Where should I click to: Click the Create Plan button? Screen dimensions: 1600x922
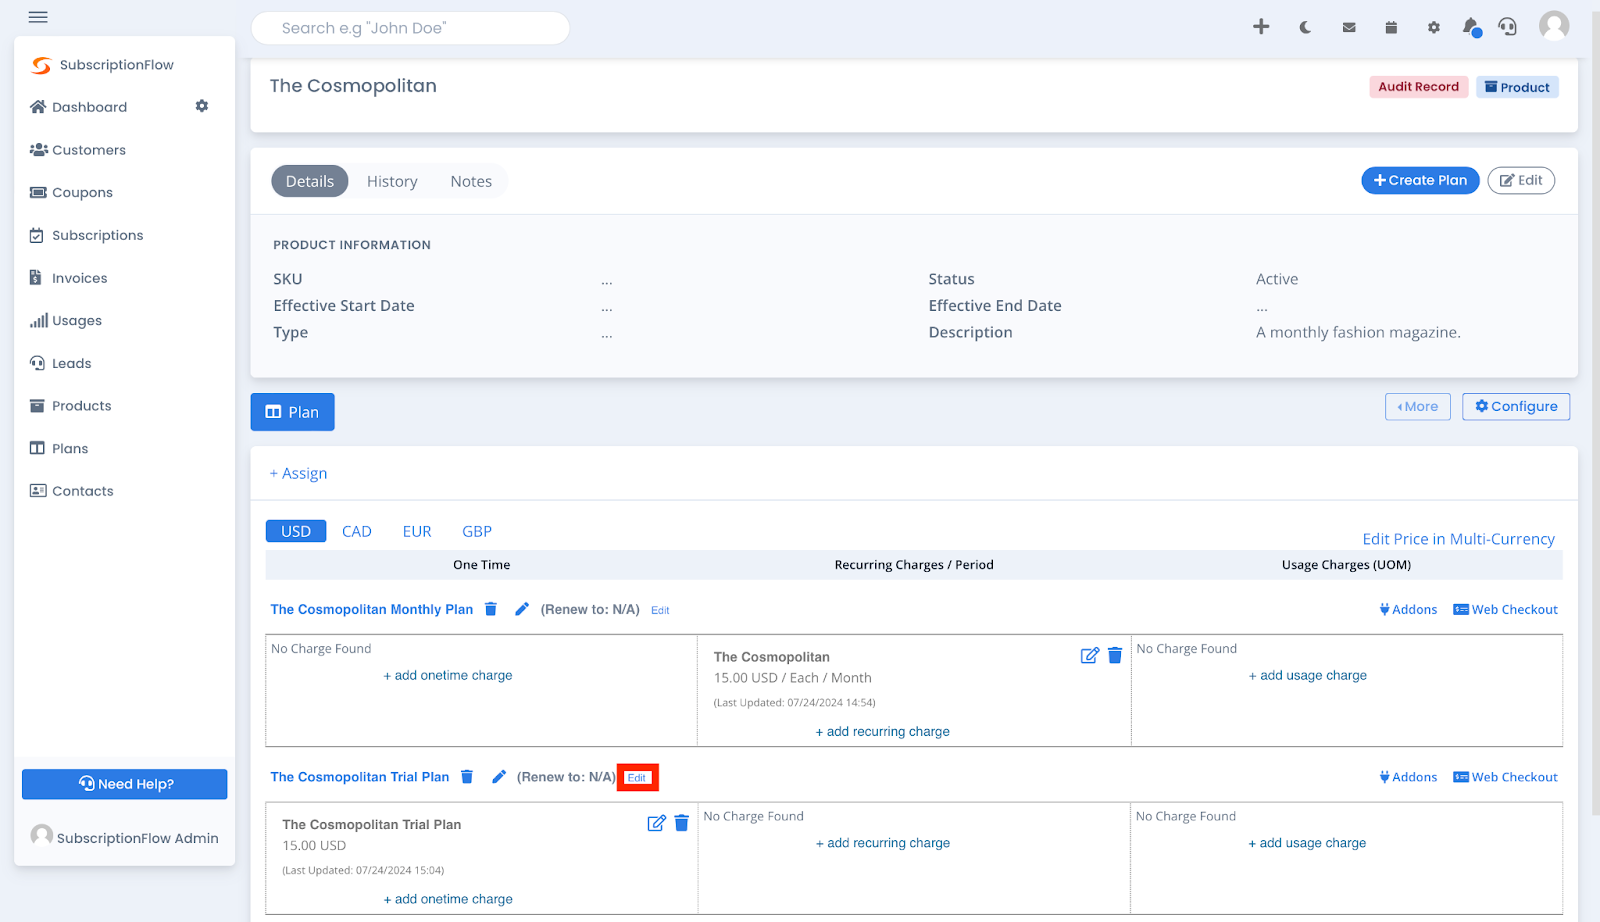(x=1420, y=180)
